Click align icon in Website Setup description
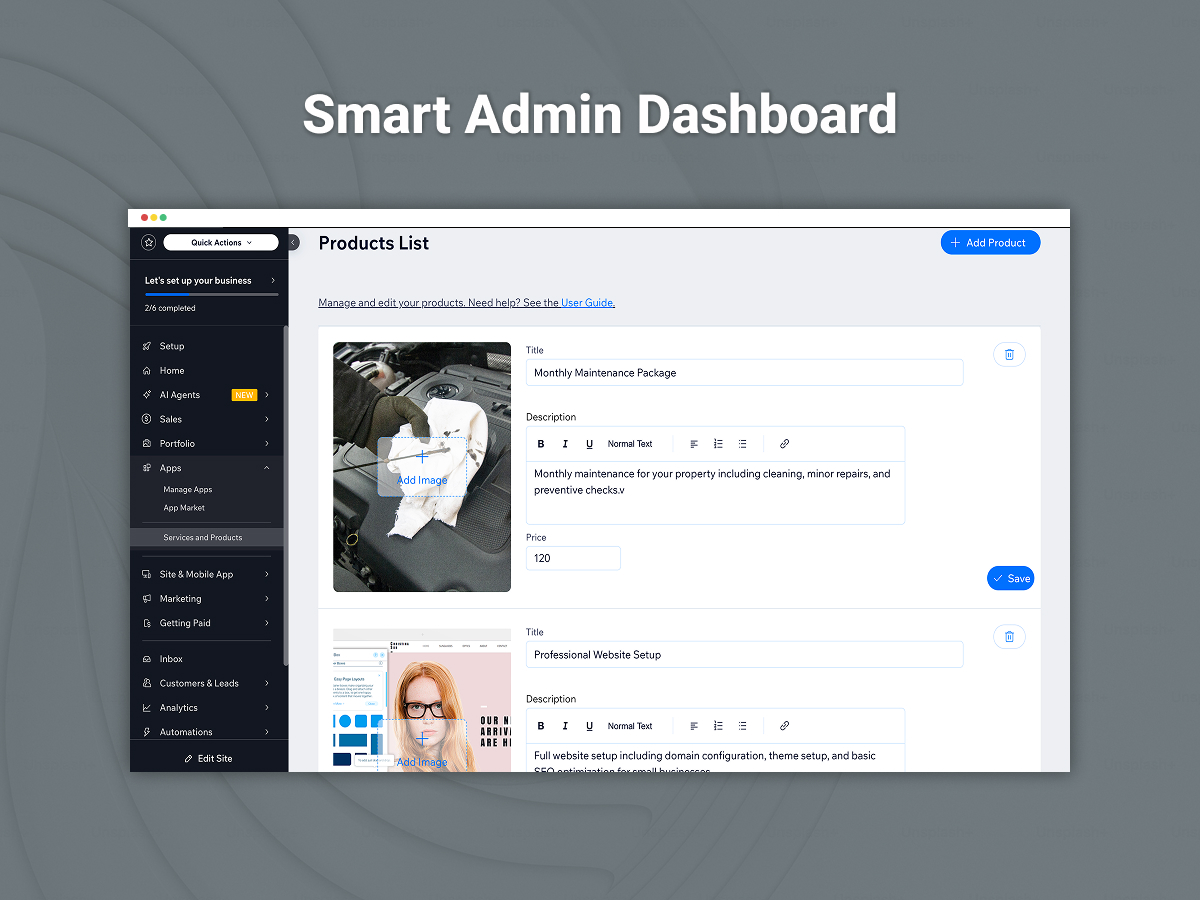 [x=694, y=726]
